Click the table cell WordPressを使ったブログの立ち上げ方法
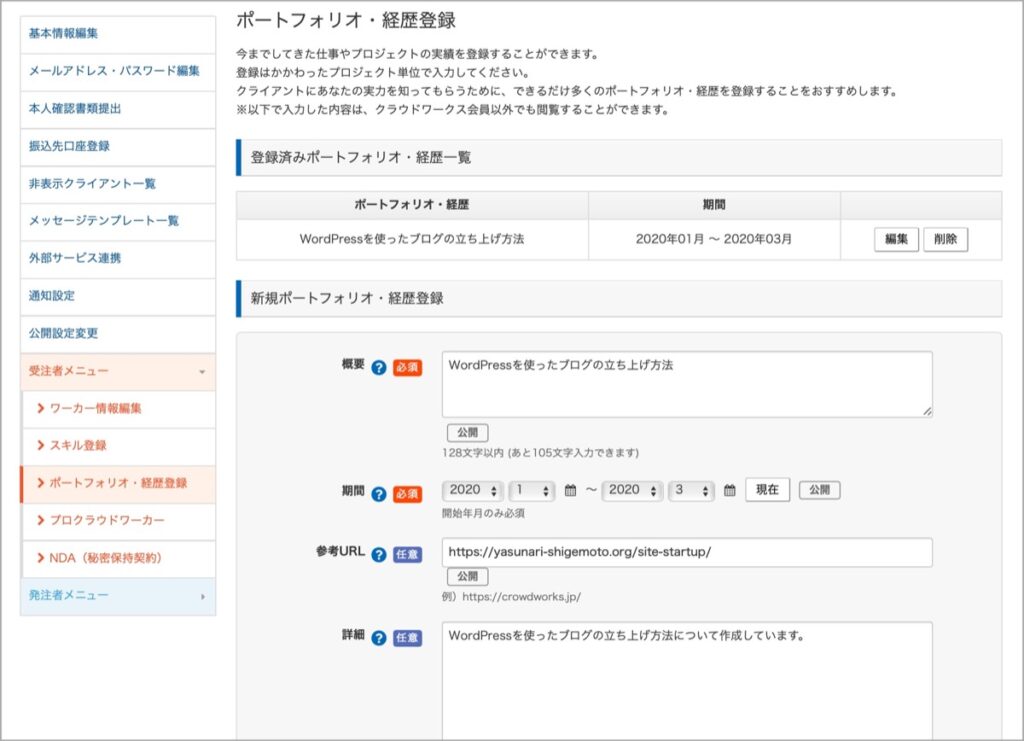The width and height of the screenshot is (1024, 741). (x=412, y=240)
